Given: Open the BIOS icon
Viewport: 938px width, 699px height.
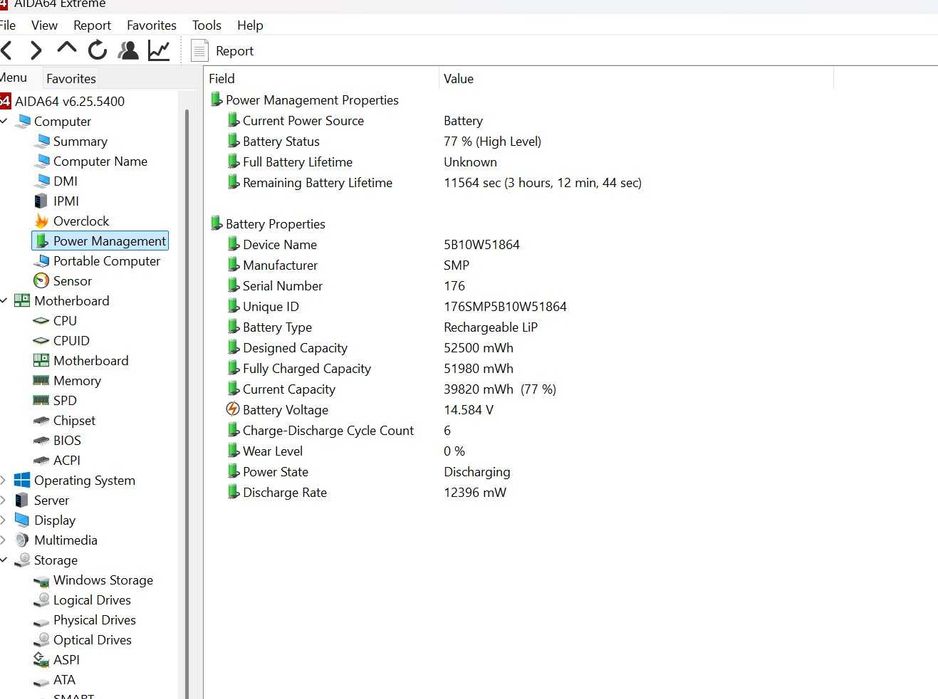Looking at the screenshot, I should tap(41, 440).
